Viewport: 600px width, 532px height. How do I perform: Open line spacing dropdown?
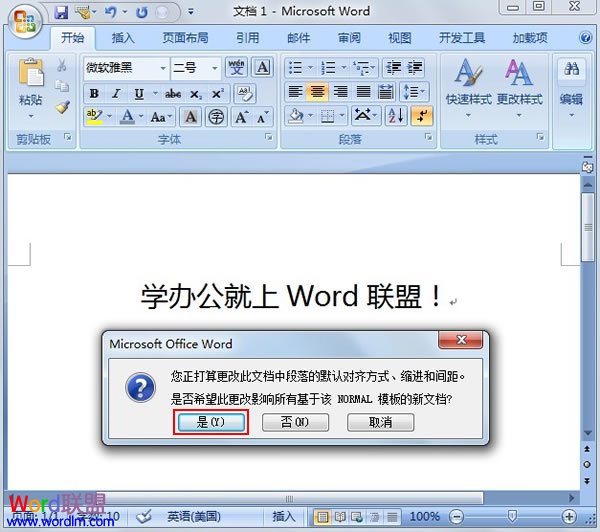pyautogui.click(x=414, y=92)
